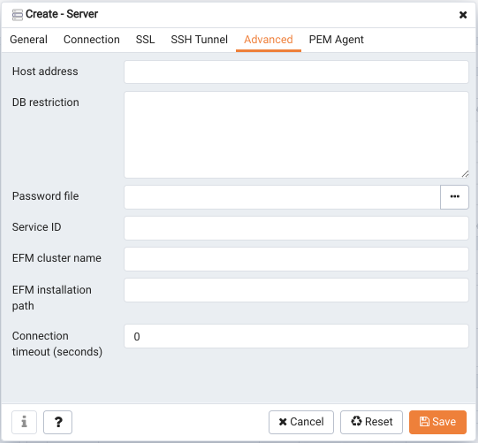
Task: Click the EFM cluster name label
Action: [57, 258]
